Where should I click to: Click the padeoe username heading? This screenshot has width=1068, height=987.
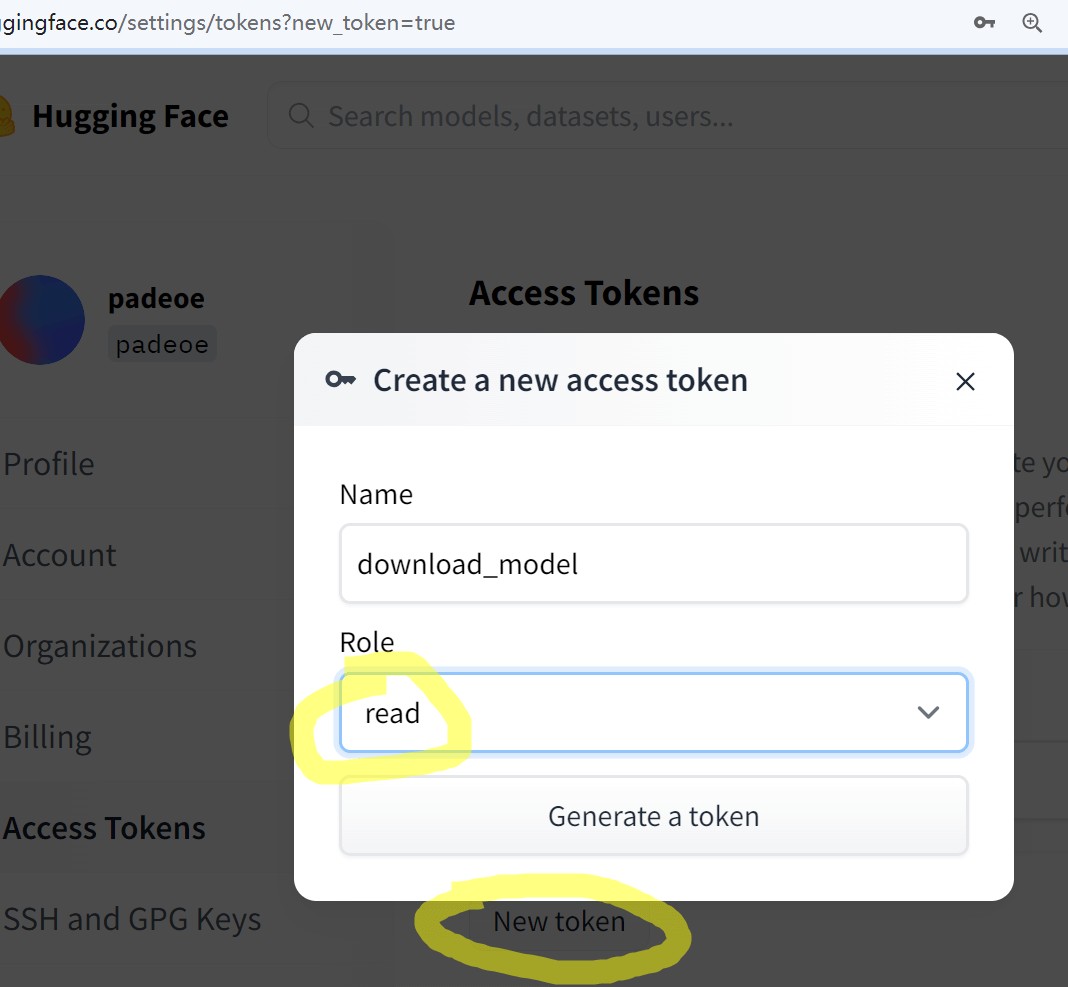[156, 298]
